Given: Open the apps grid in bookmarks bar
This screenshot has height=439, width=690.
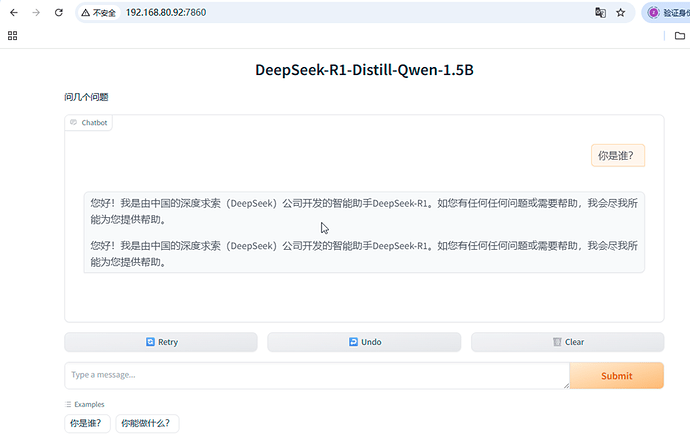Looking at the screenshot, I should pos(13,35).
